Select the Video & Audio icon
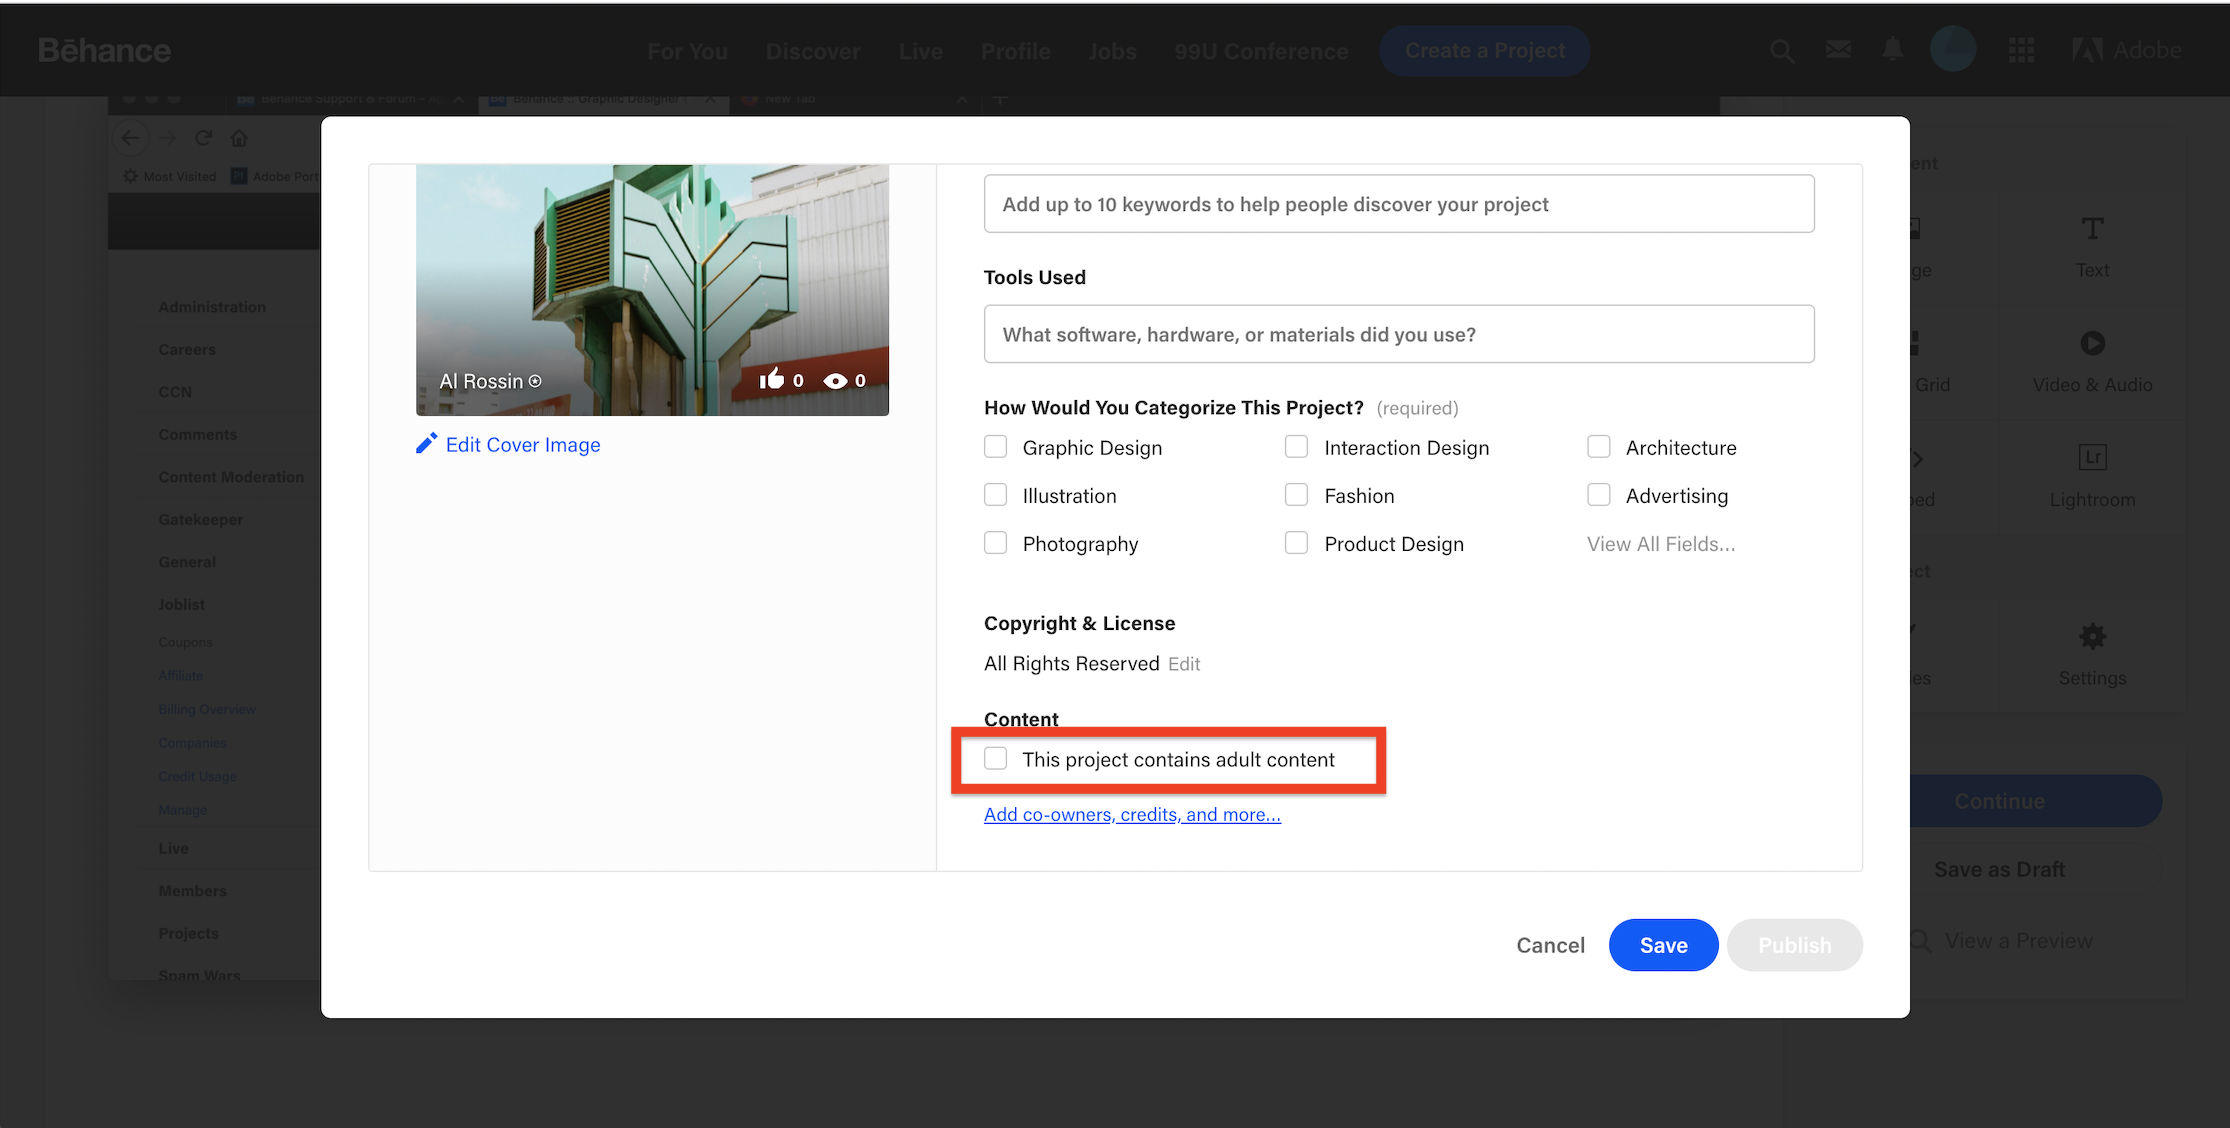This screenshot has height=1128, width=2230. tap(2092, 343)
